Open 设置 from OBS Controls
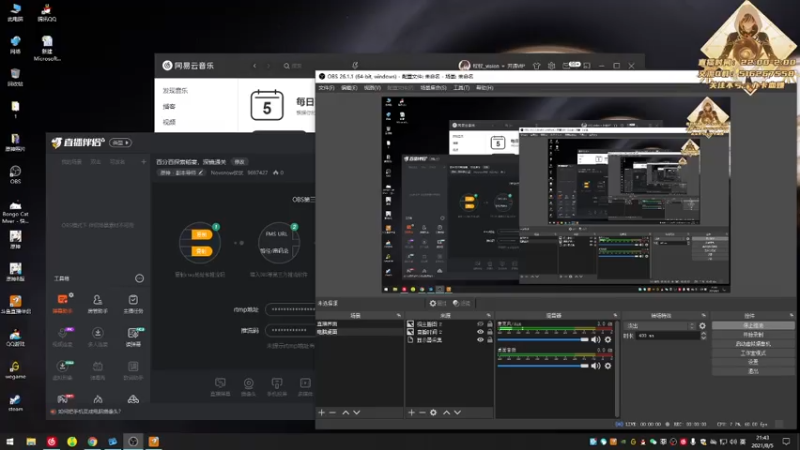 tap(753, 362)
